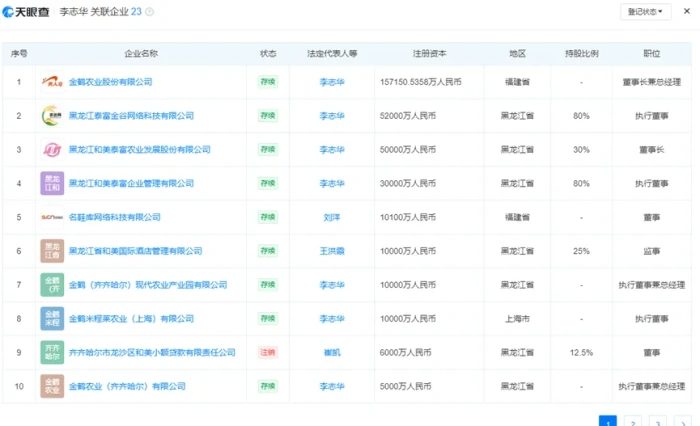Open company 黑龙江和美泰富企业管理有限公司
Screen dimensions: 700x426
[x=131, y=184]
